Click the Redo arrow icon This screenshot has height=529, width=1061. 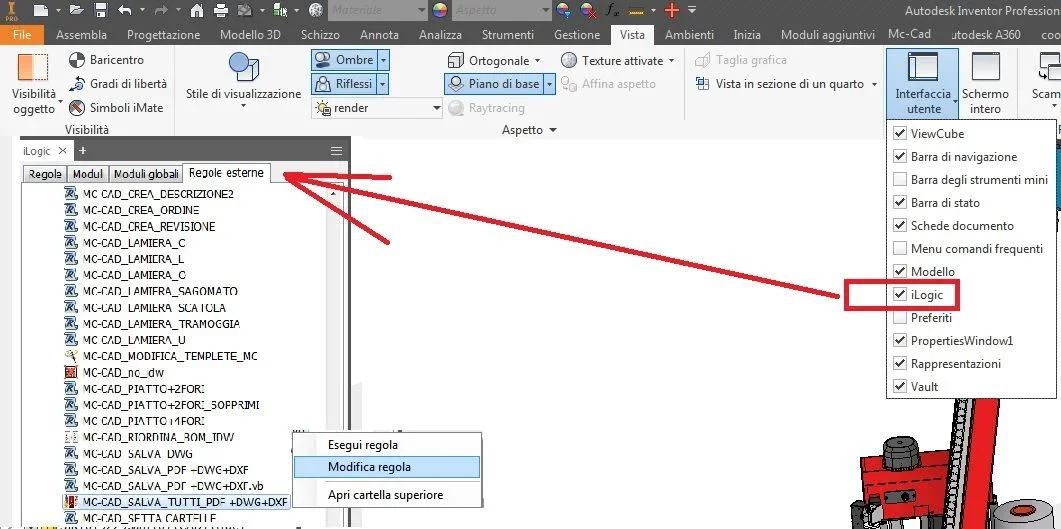(x=159, y=10)
